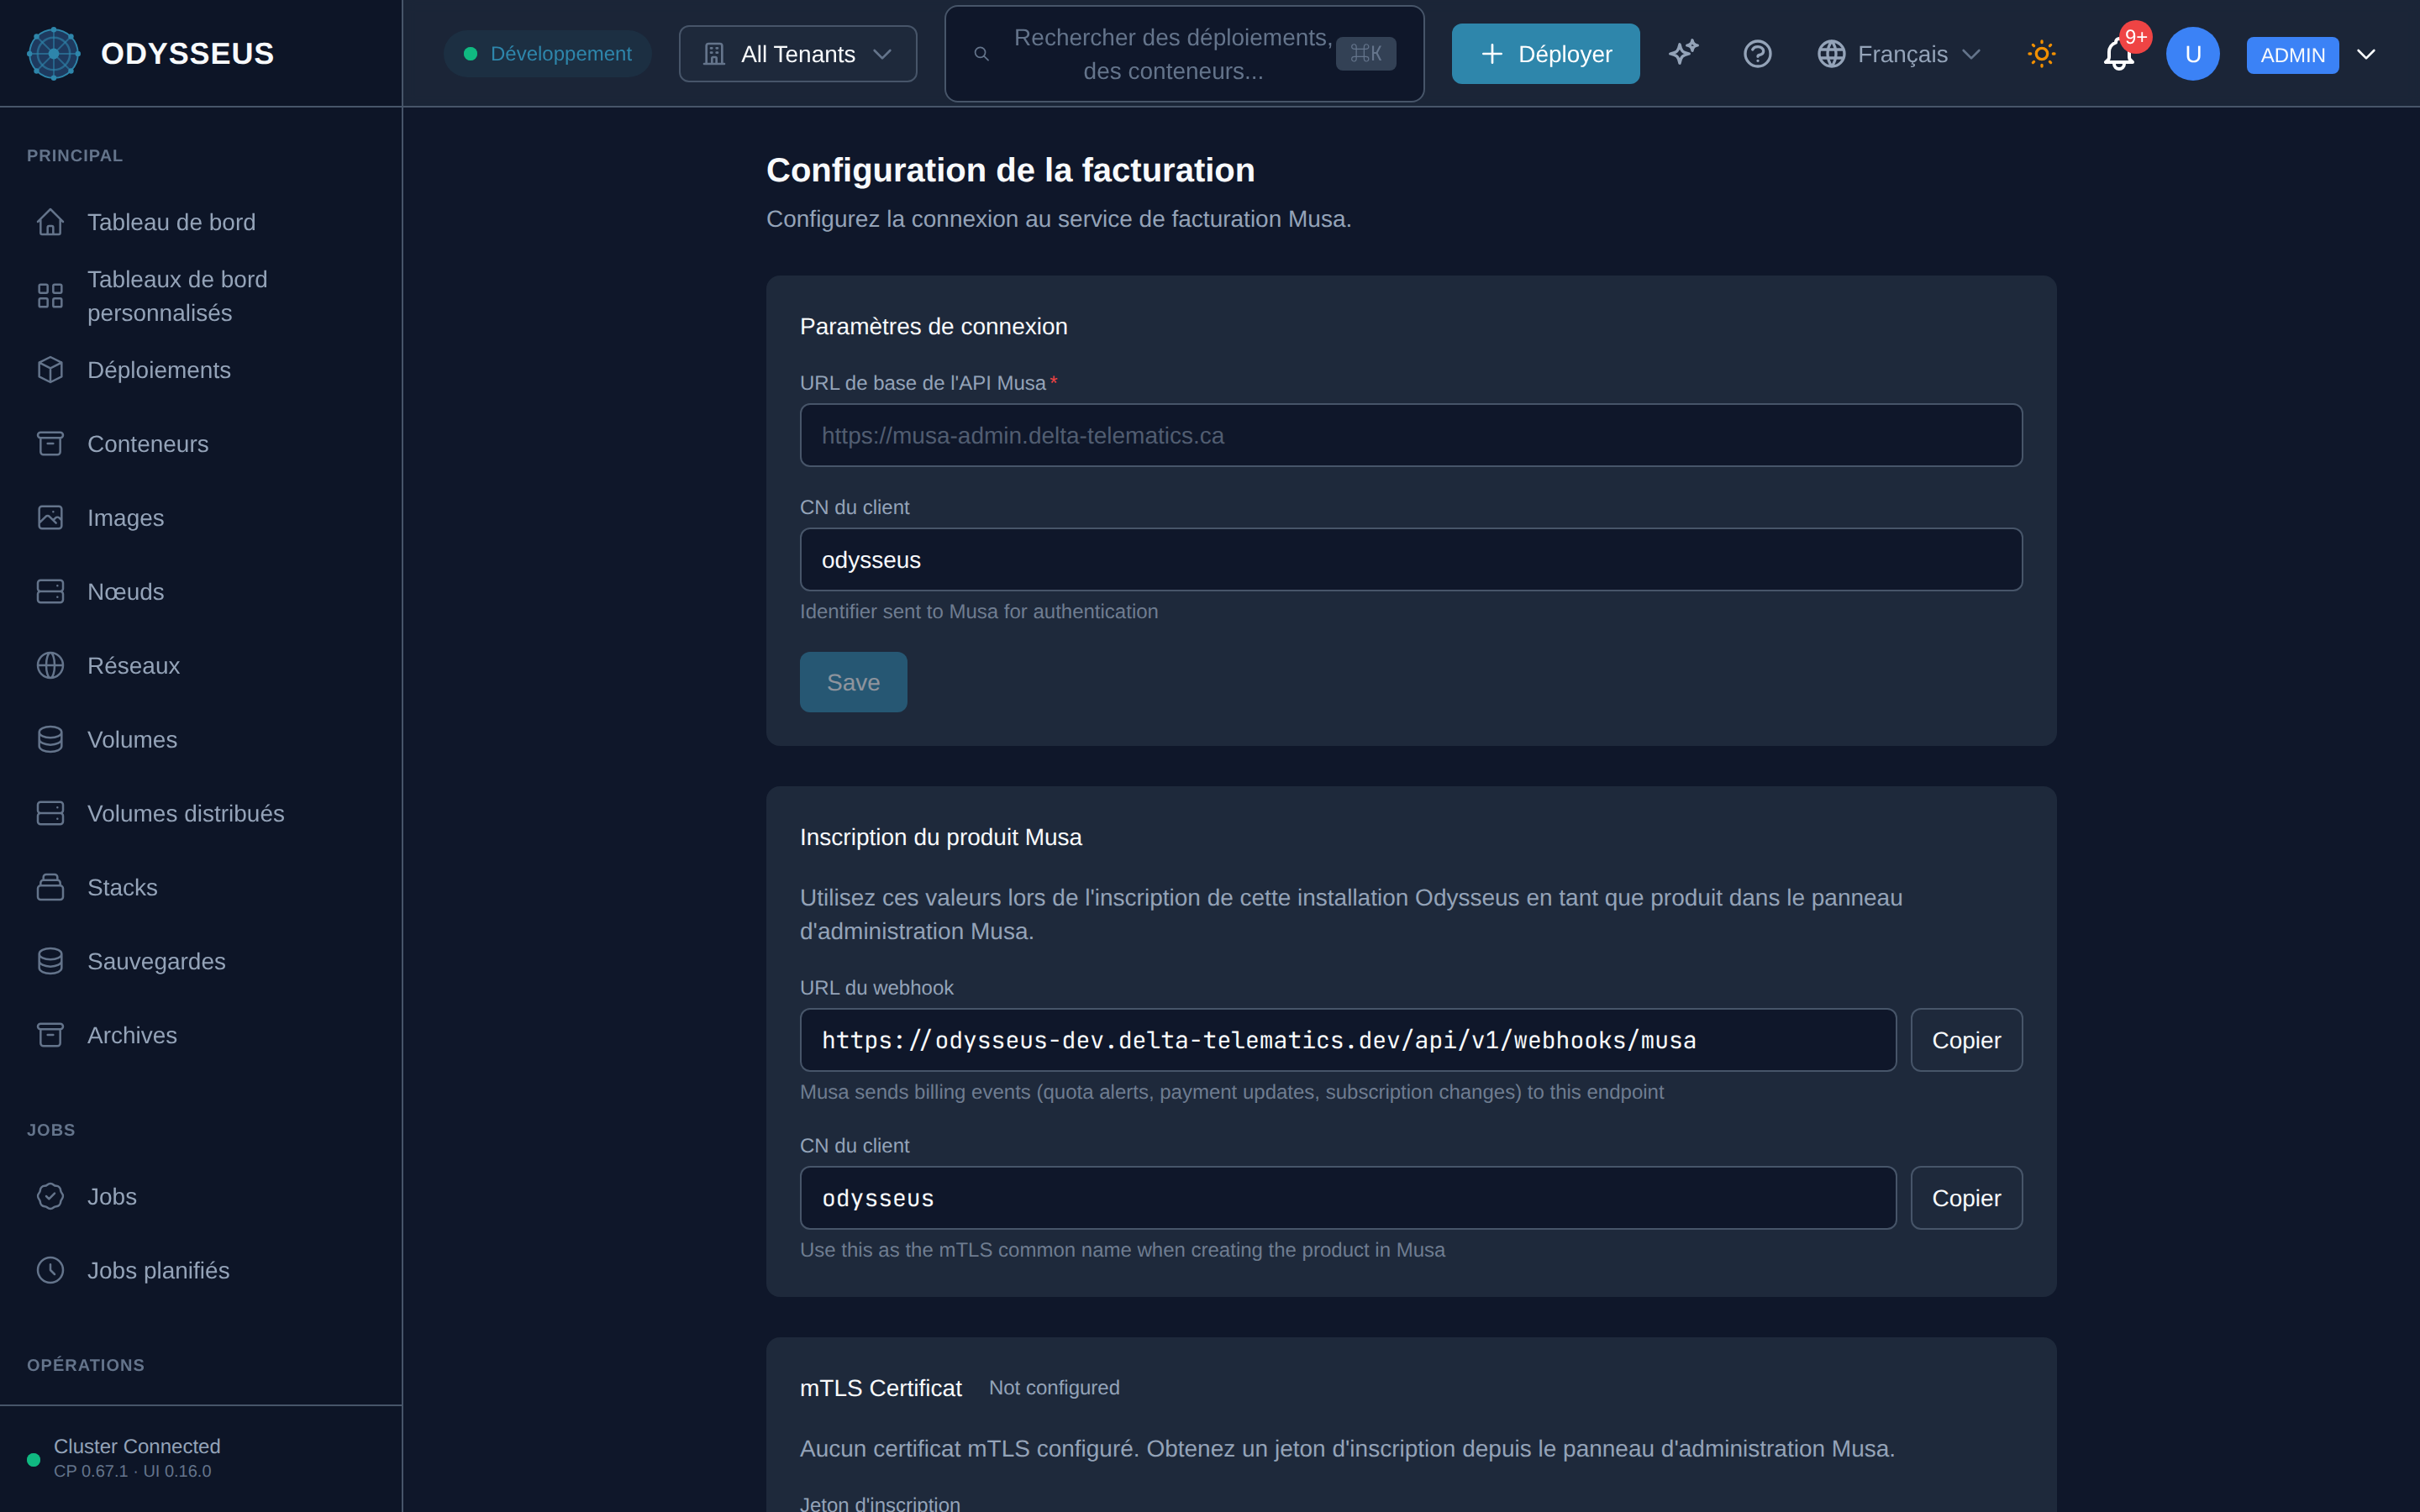This screenshot has width=2420, height=1512.
Task: Click 'Configuration de la facturation' heading
Action: (1010, 170)
